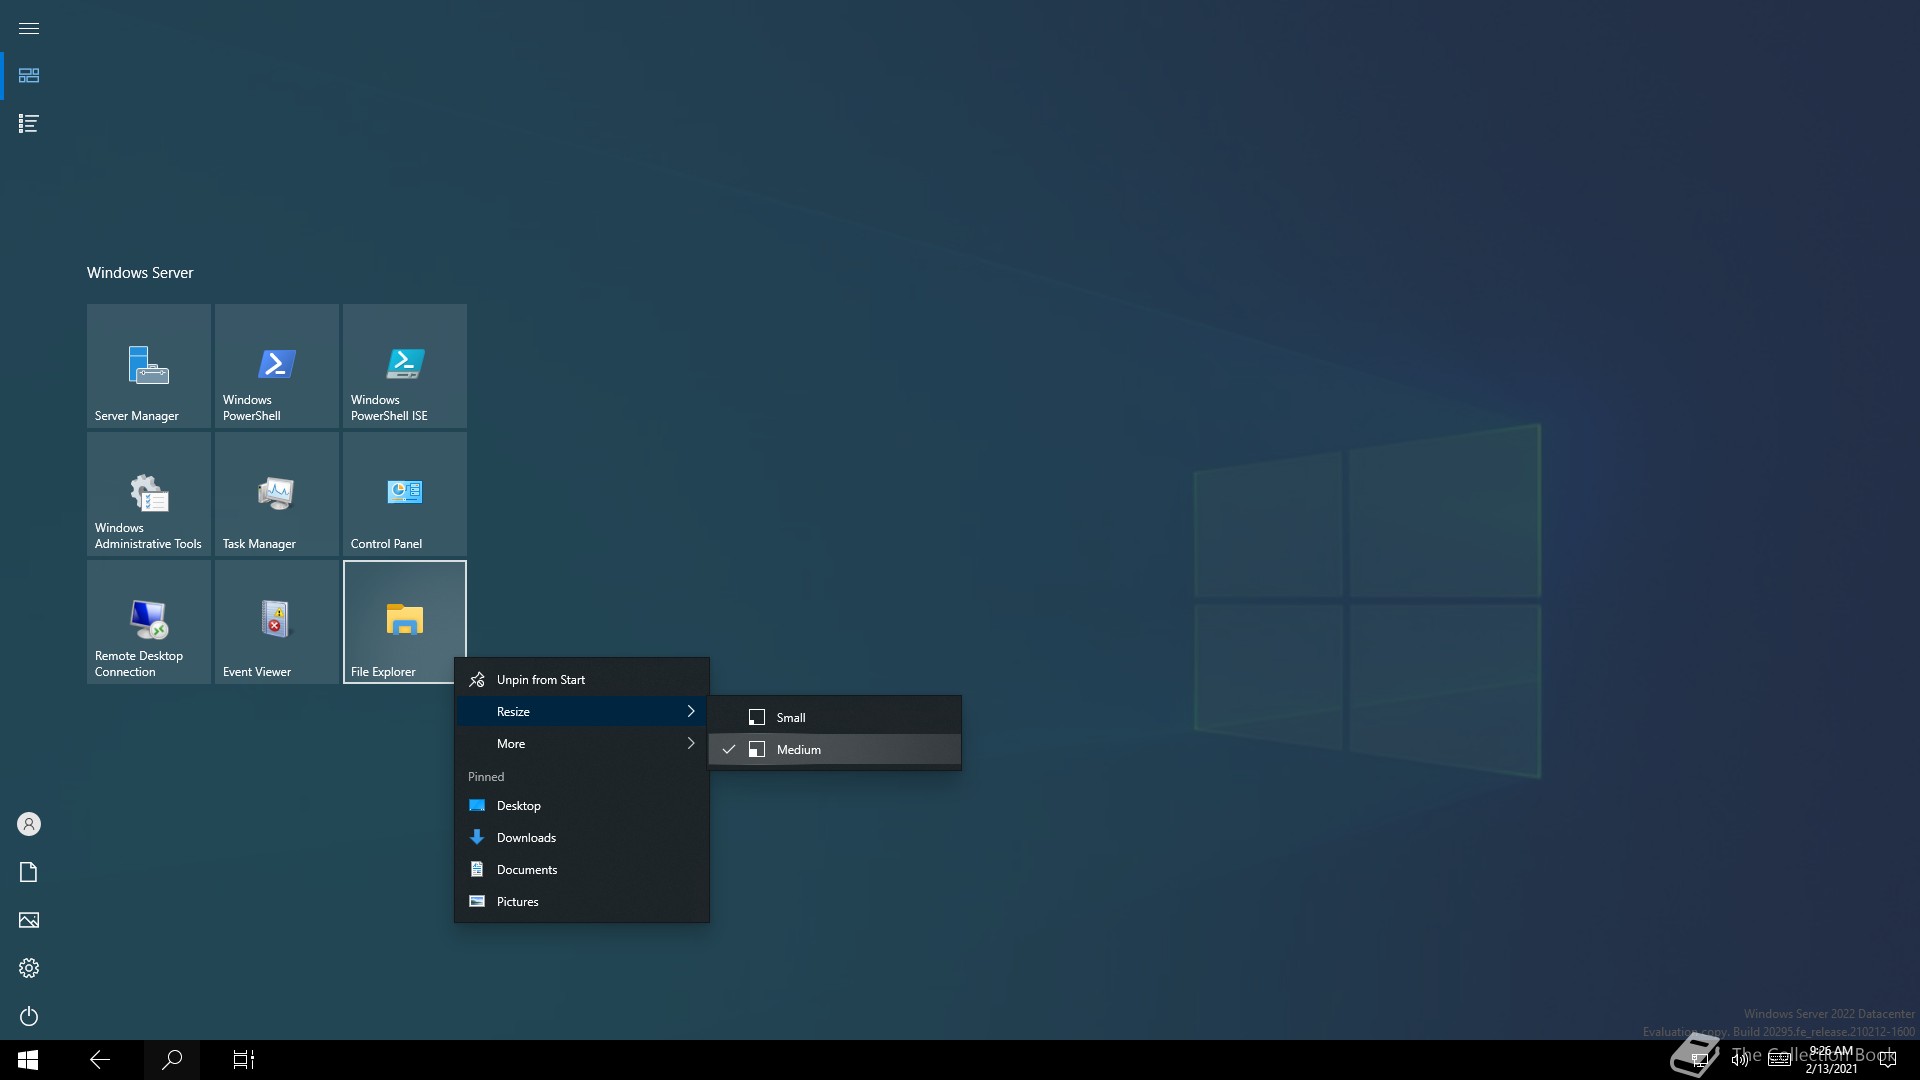1920x1080 pixels.
Task: Expand the Start menu hamburger icon
Action: (x=29, y=28)
